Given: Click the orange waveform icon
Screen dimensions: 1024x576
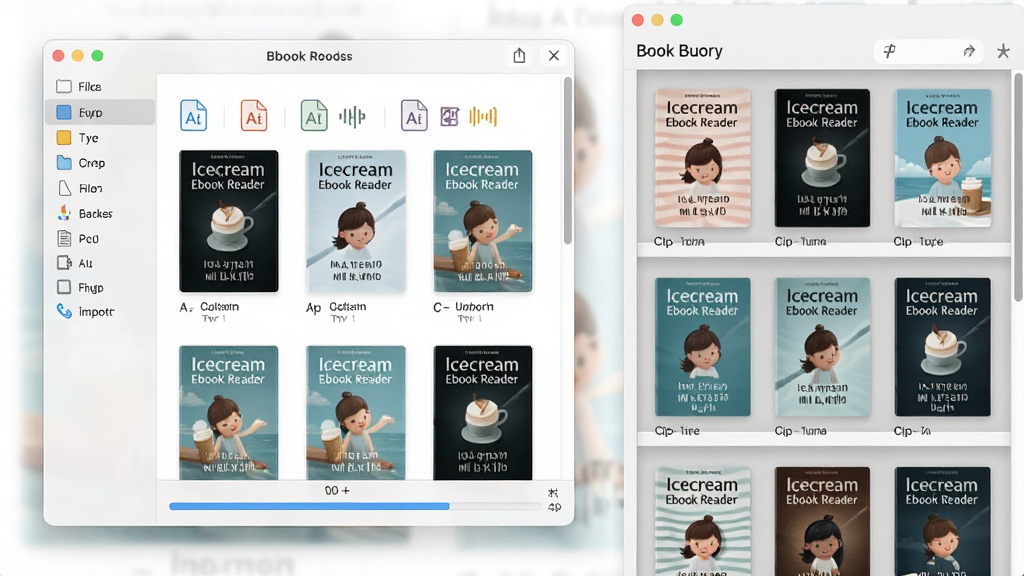Looking at the screenshot, I should click(483, 117).
